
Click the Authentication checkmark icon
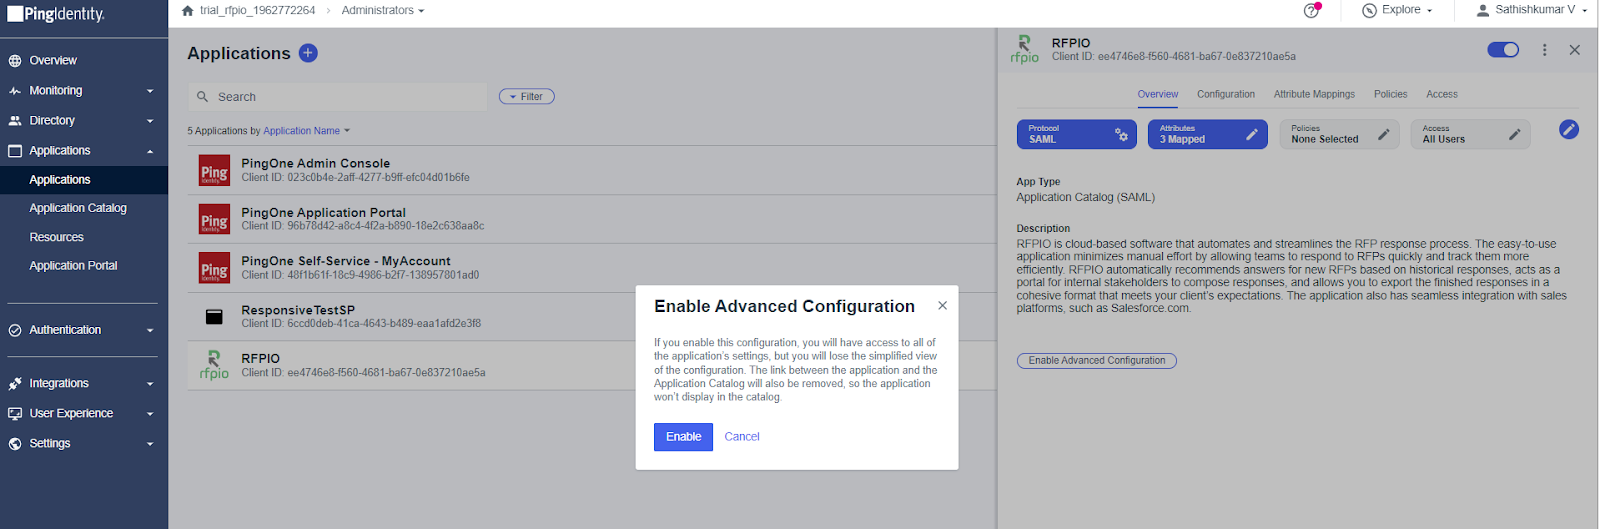(15, 330)
